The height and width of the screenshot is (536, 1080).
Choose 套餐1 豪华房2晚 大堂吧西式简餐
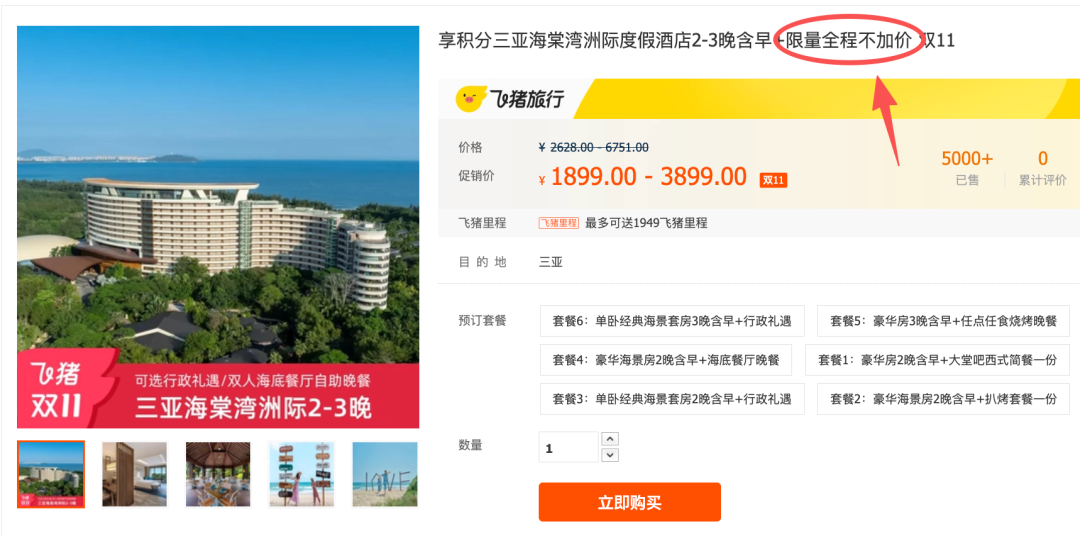pyautogui.click(x=937, y=360)
